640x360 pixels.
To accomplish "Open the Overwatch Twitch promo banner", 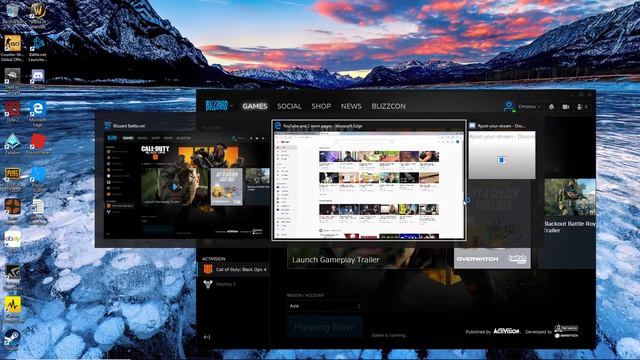I will click(492, 258).
